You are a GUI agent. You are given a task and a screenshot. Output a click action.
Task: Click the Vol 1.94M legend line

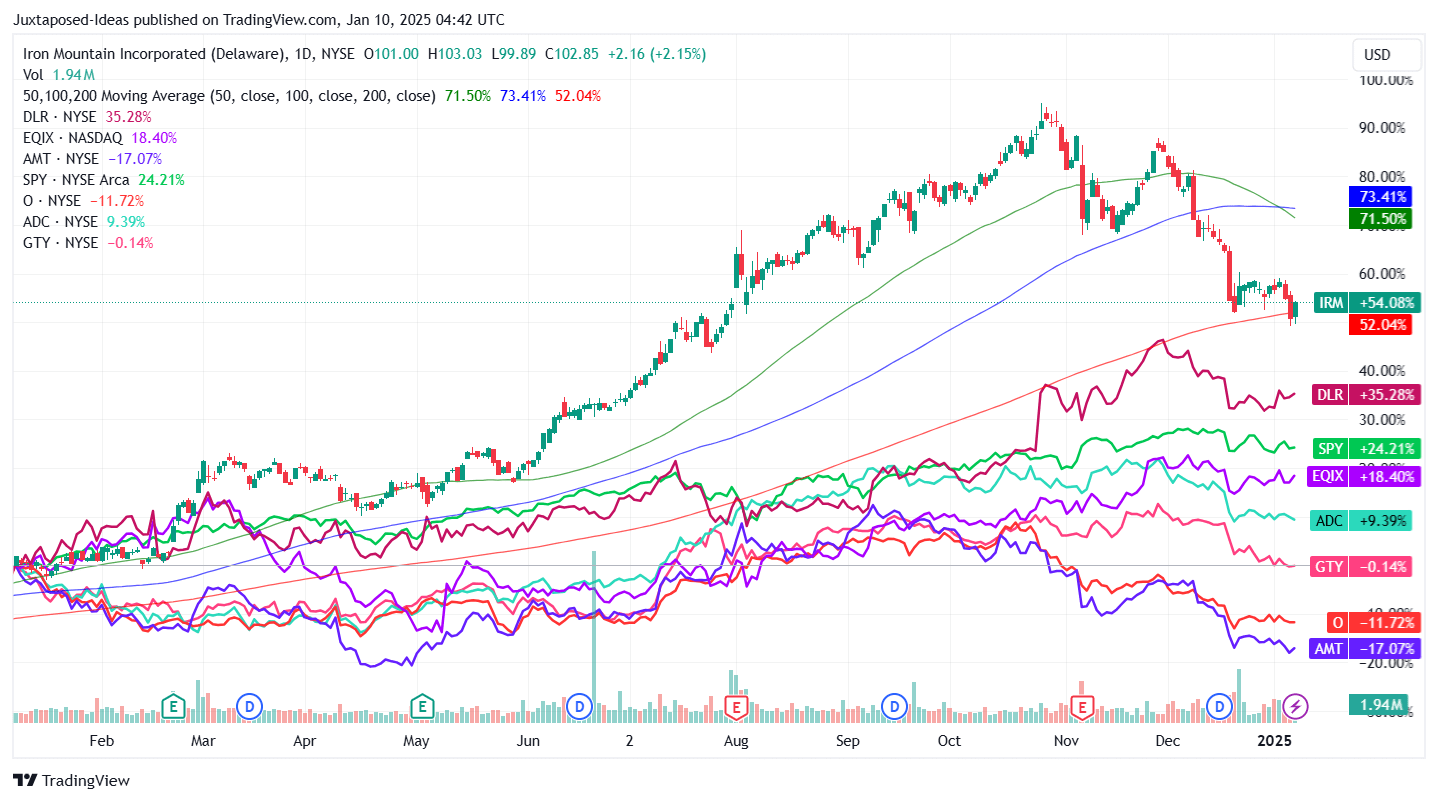click(59, 75)
